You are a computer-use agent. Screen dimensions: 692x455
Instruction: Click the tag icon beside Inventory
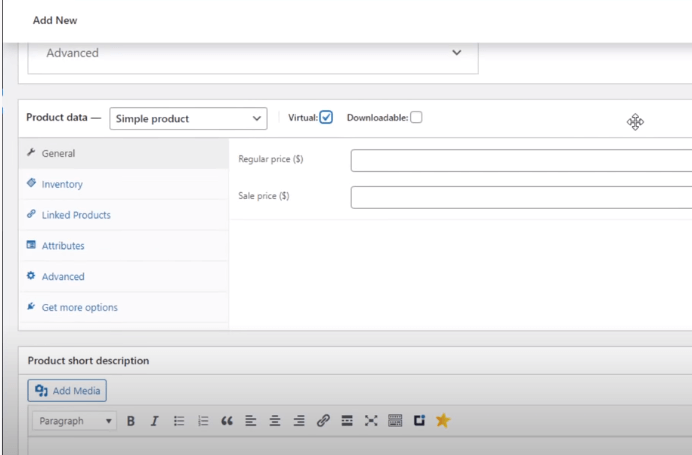coord(31,183)
